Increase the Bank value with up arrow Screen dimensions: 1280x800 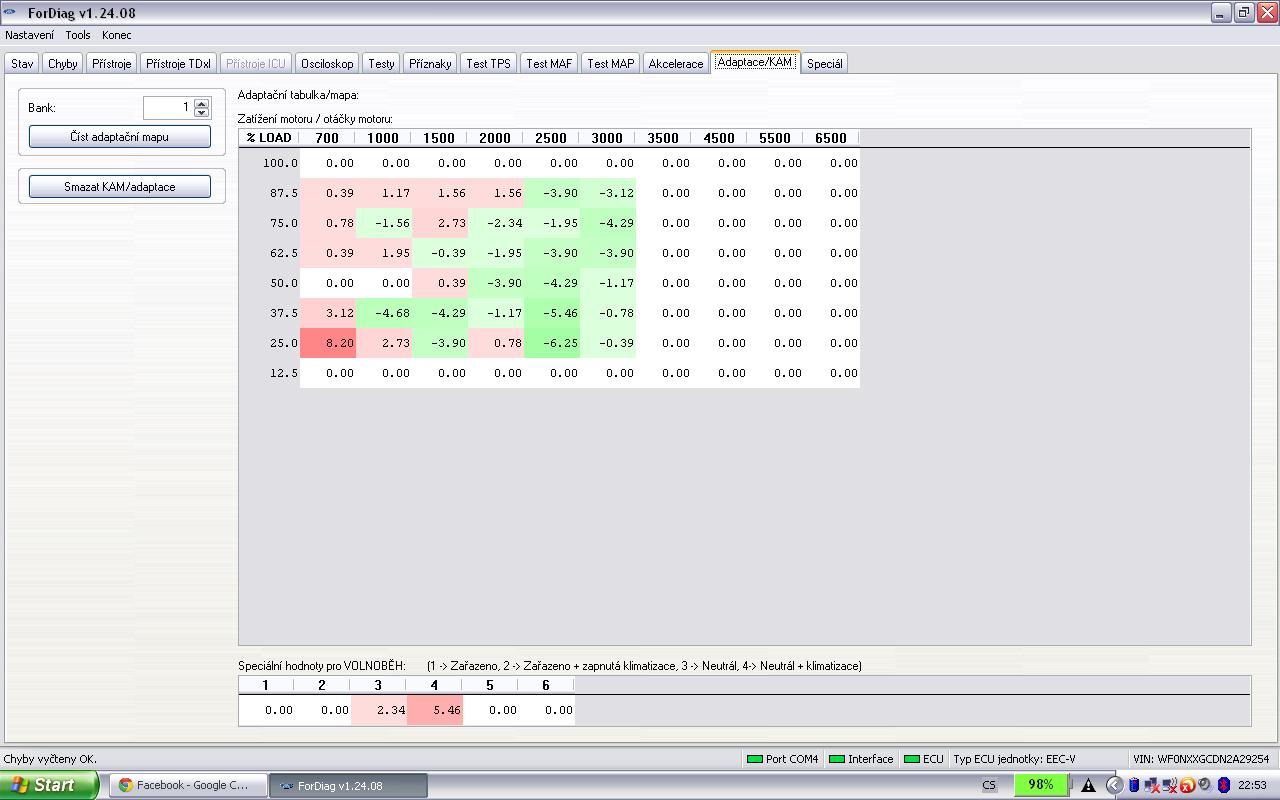[202, 103]
